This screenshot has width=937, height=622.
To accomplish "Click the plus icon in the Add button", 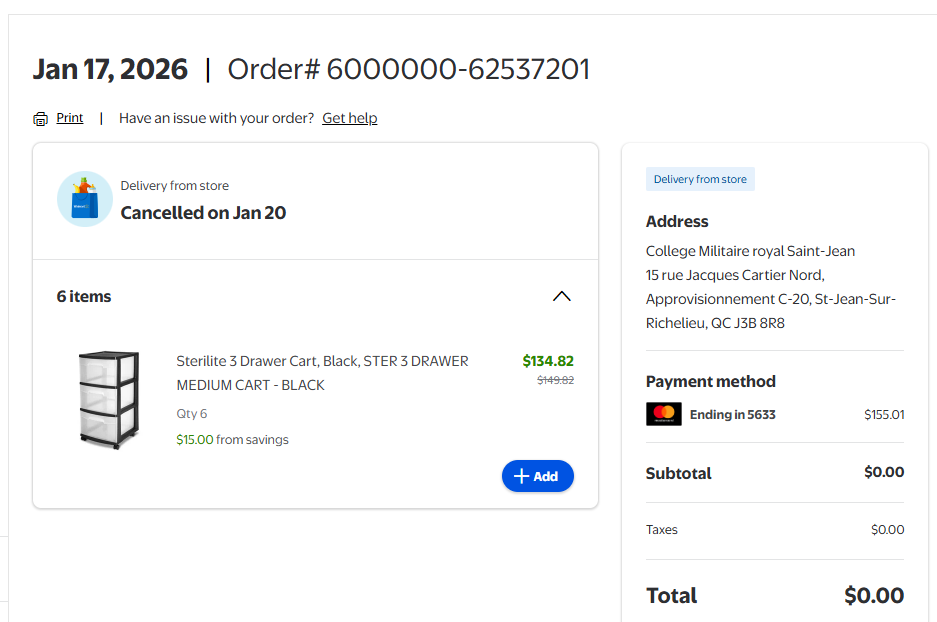I will [x=520, y=476].
